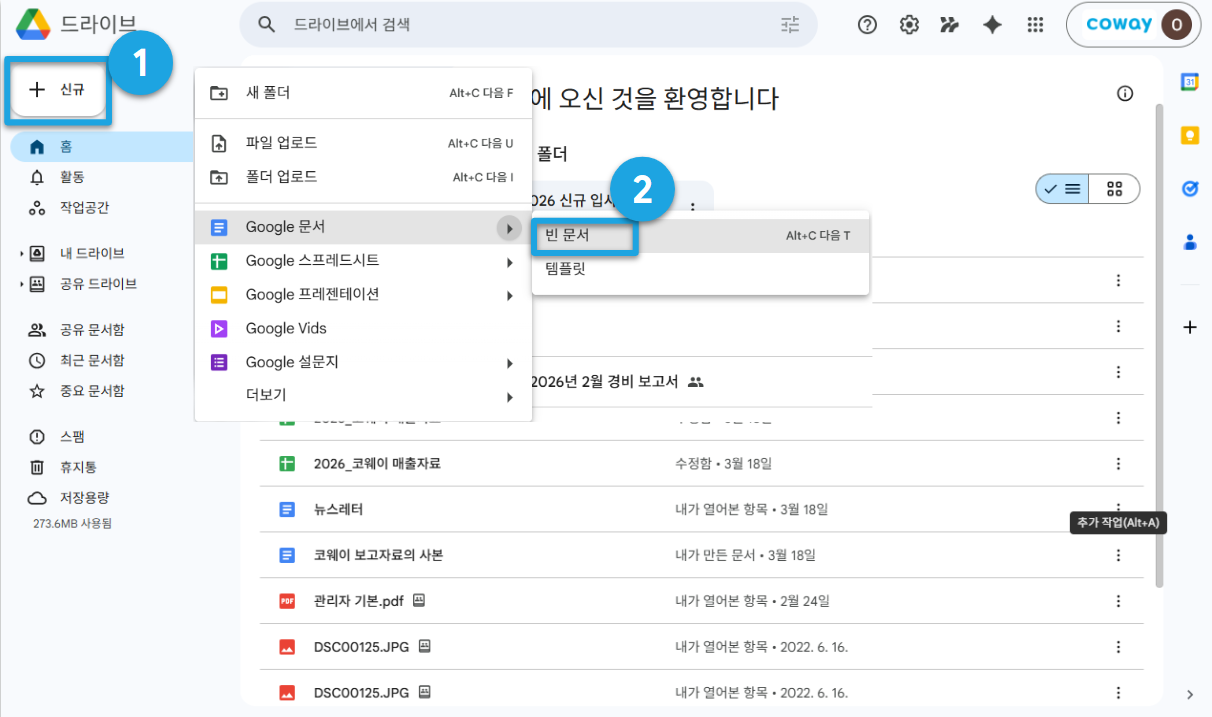
Task: Open Google Keep in the side panel
Action: pyautogui.click(x=1190, y=135)
